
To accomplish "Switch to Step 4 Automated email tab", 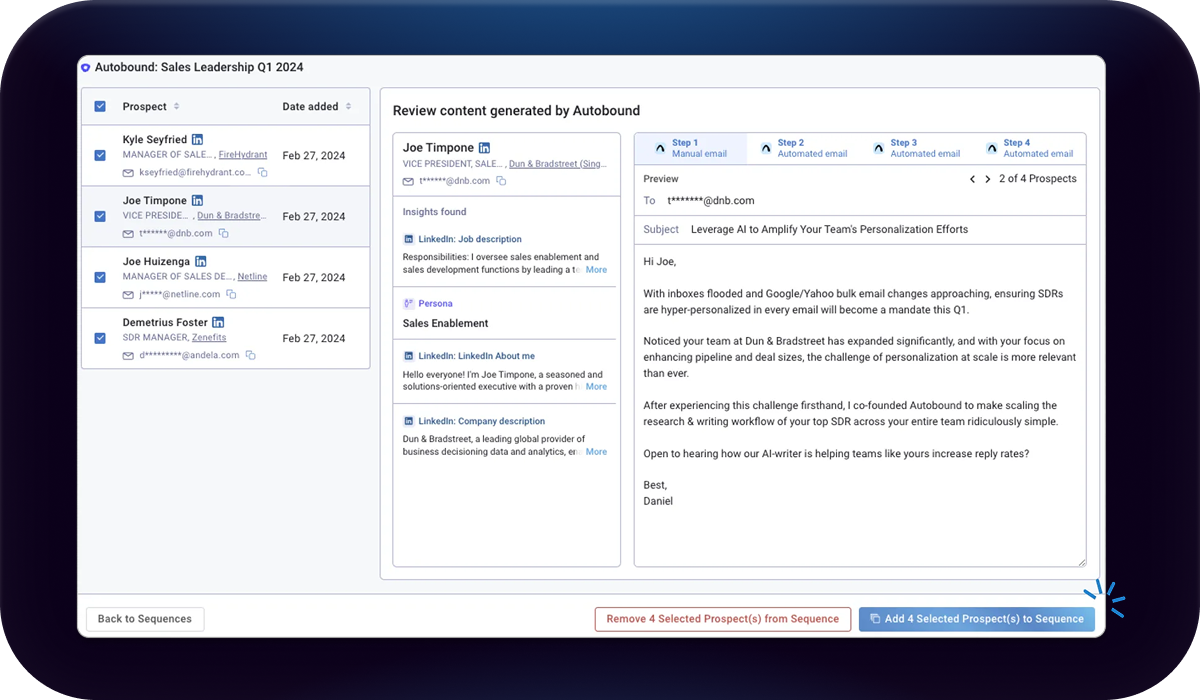I will [1029, 148].
